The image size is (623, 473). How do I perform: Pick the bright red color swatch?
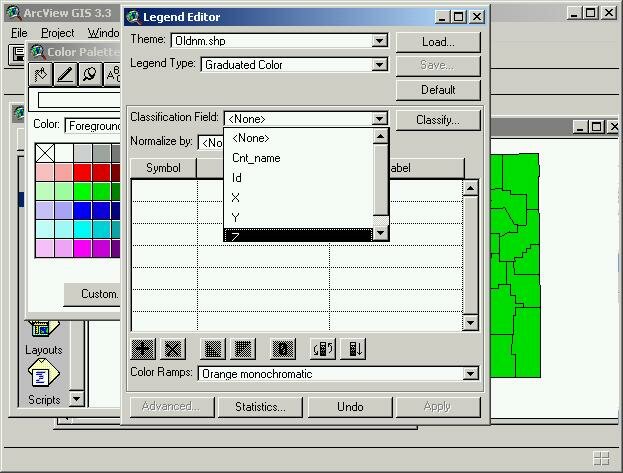(83, 172)
